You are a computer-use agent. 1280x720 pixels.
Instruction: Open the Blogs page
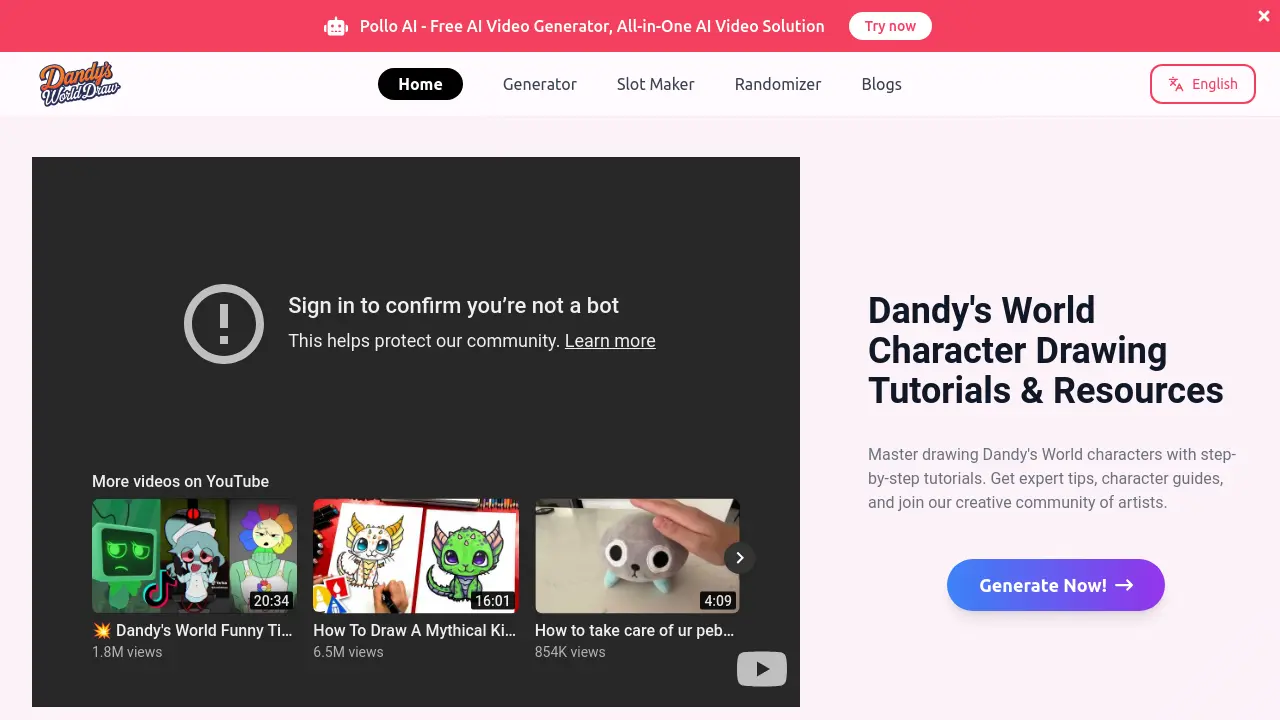pyautogui.click(x=881, y=84)
